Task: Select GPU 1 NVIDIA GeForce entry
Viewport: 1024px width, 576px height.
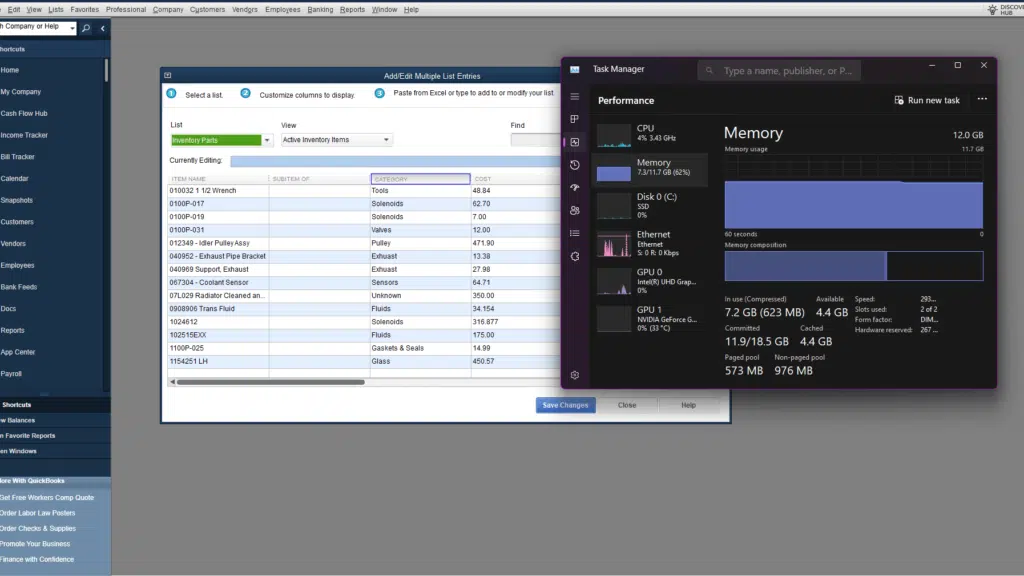Action: tap(650, 319)
